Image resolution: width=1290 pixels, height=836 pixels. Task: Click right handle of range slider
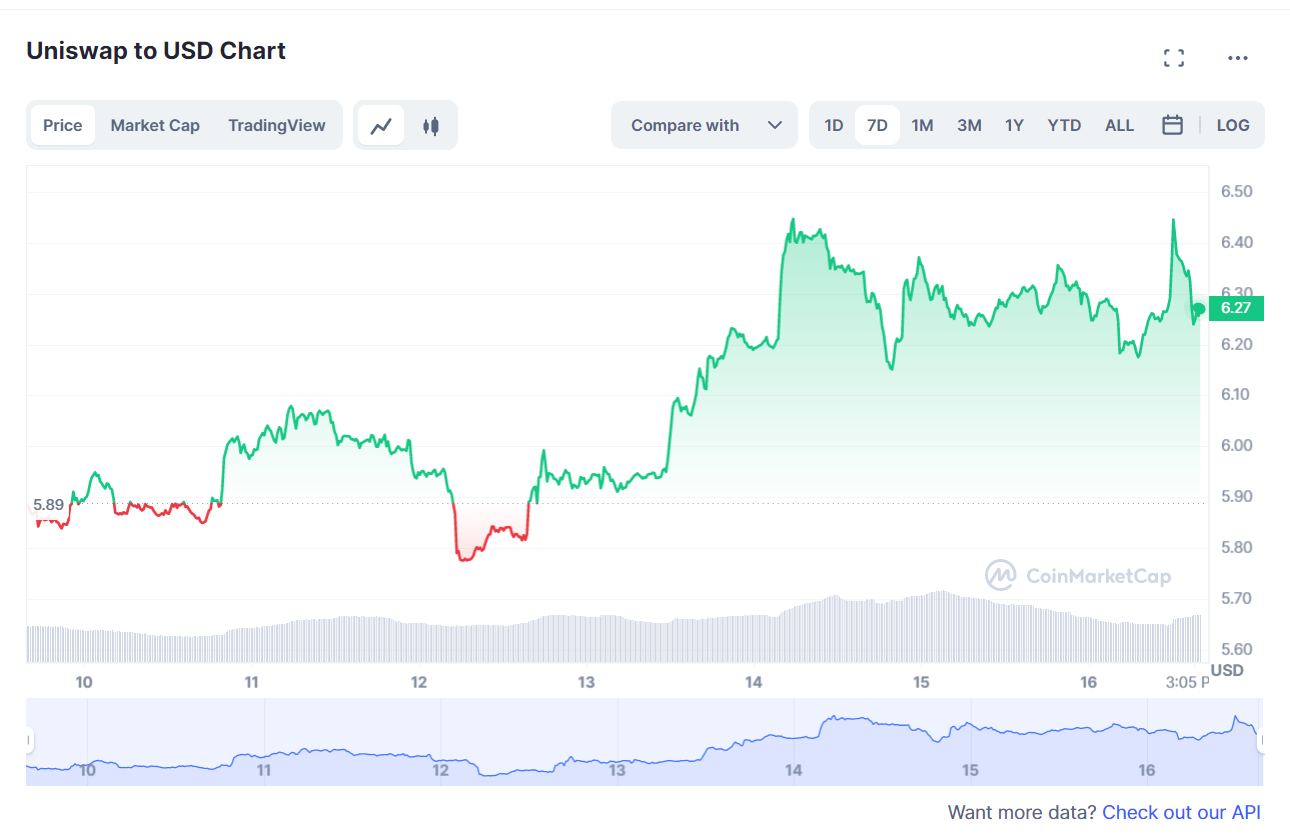coord(1262,741)
